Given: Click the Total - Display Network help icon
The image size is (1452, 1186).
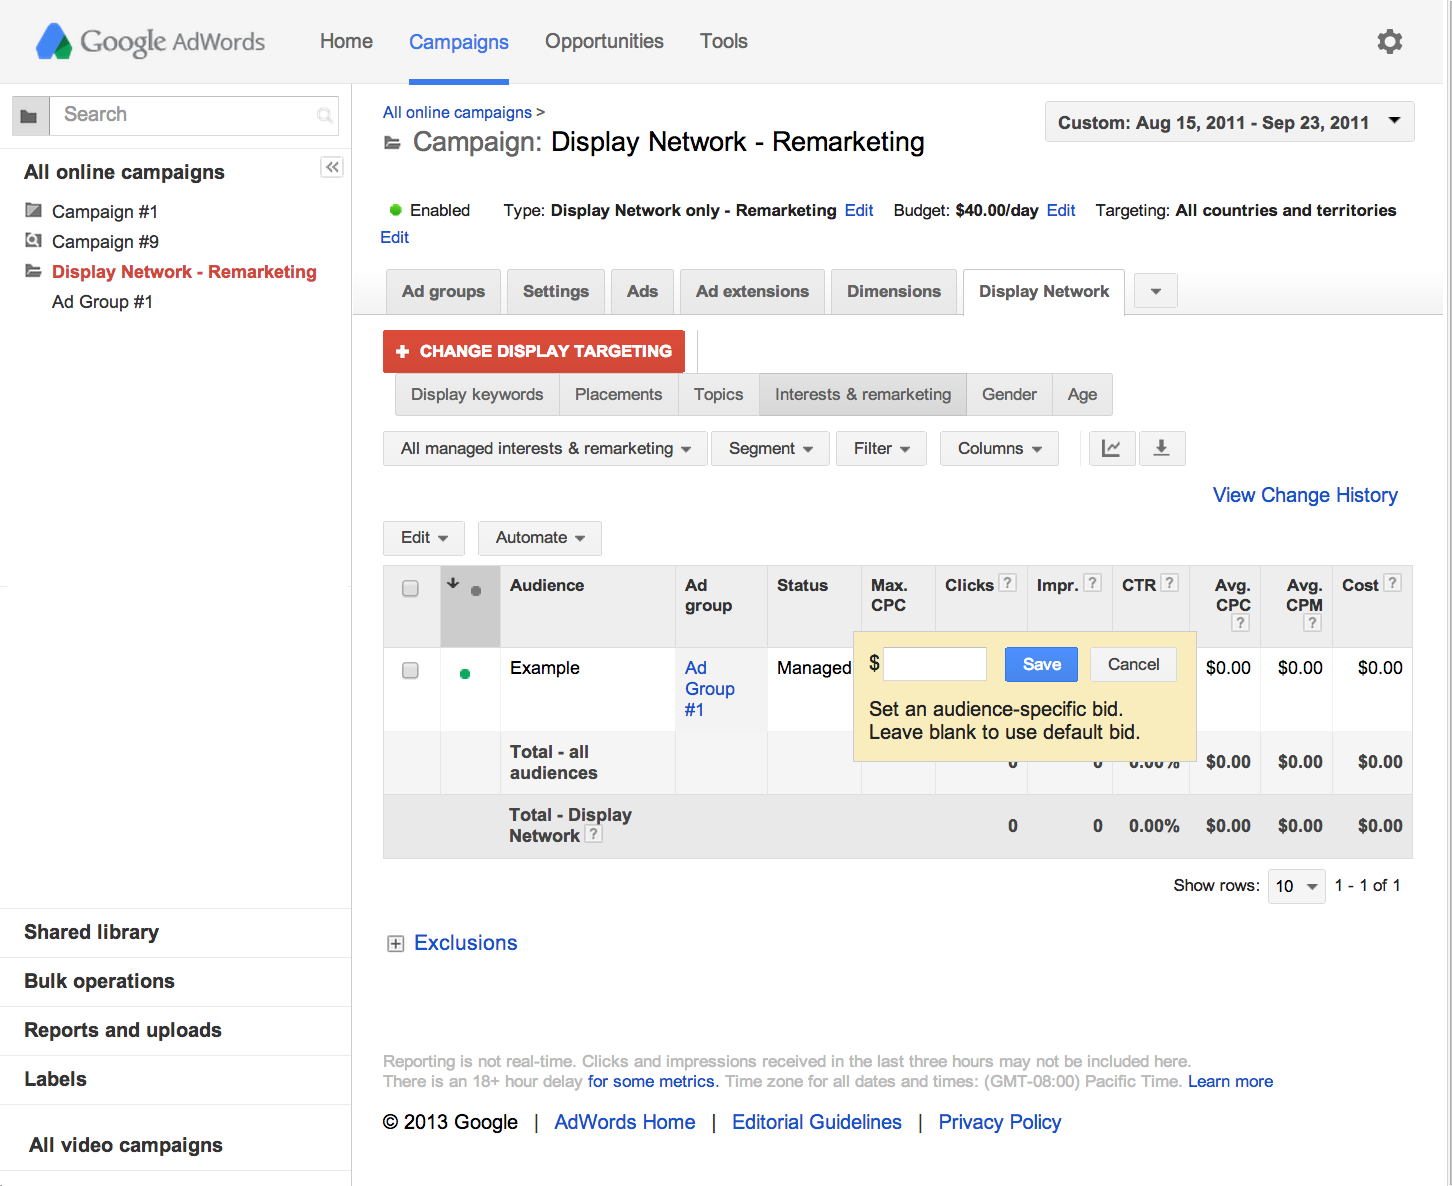Looking at the screenshot, I should (593, 834).
